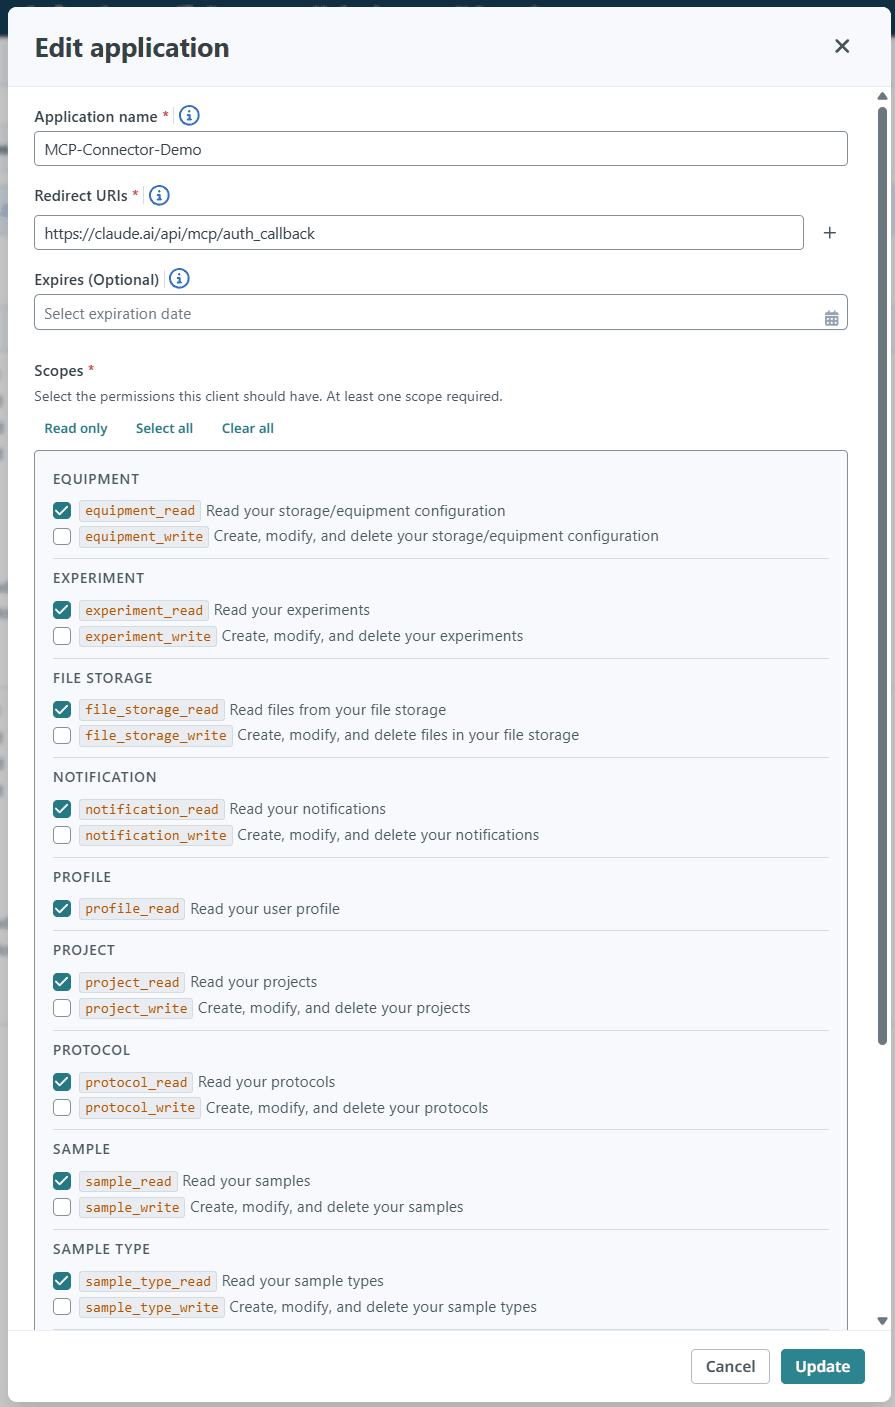Click the dialog's vertical scrollbar thumb
The height and width of the screenshot is (1407, 895).
[882, 575]
